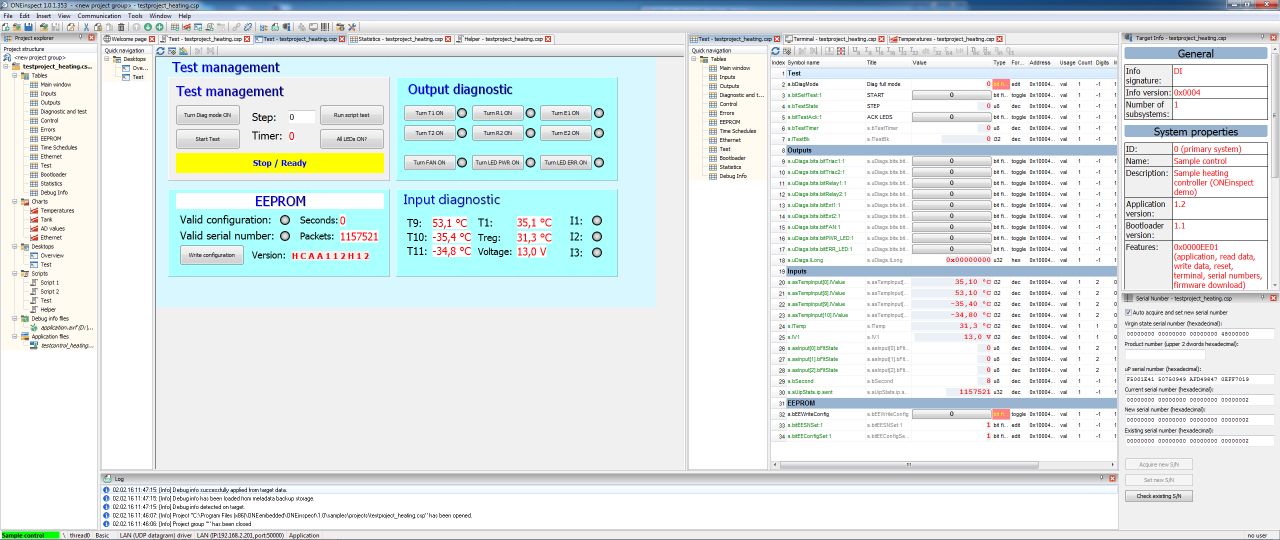Click the save (floppy disk) toolbar icon

[x=29, y=27]
